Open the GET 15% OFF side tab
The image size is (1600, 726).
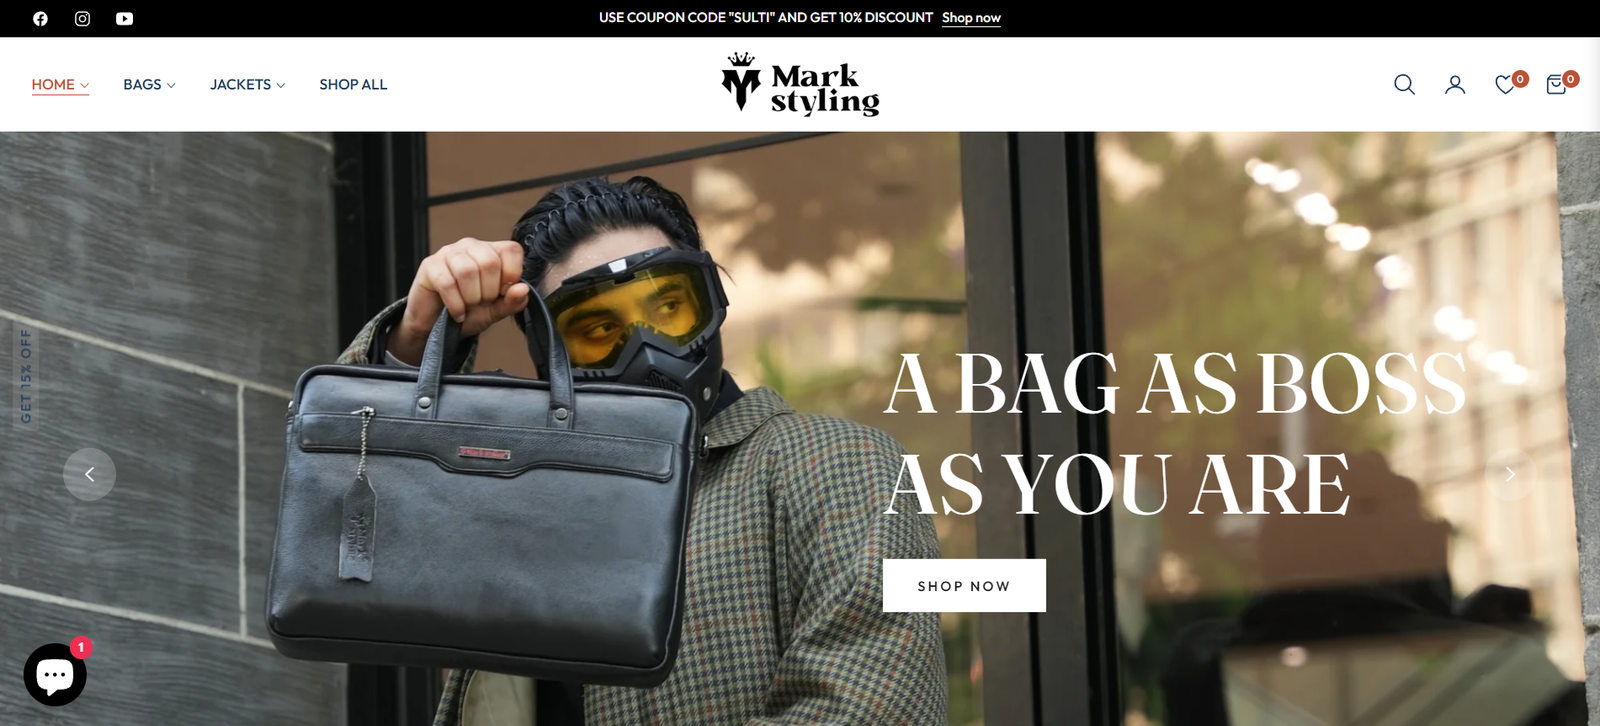tap(26, 376)
